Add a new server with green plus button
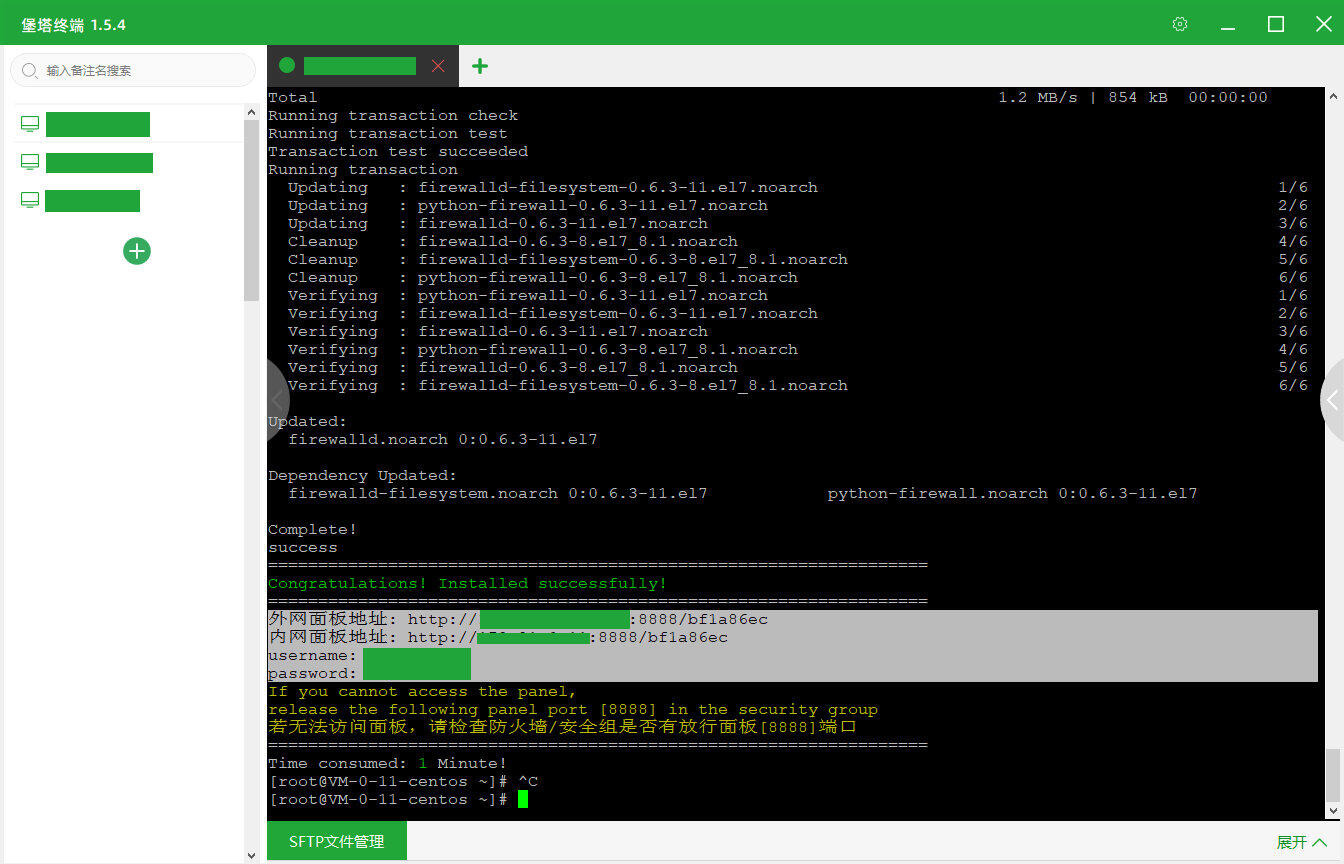Viewport: 1344px width, 864px height. (x=137, y=250)
